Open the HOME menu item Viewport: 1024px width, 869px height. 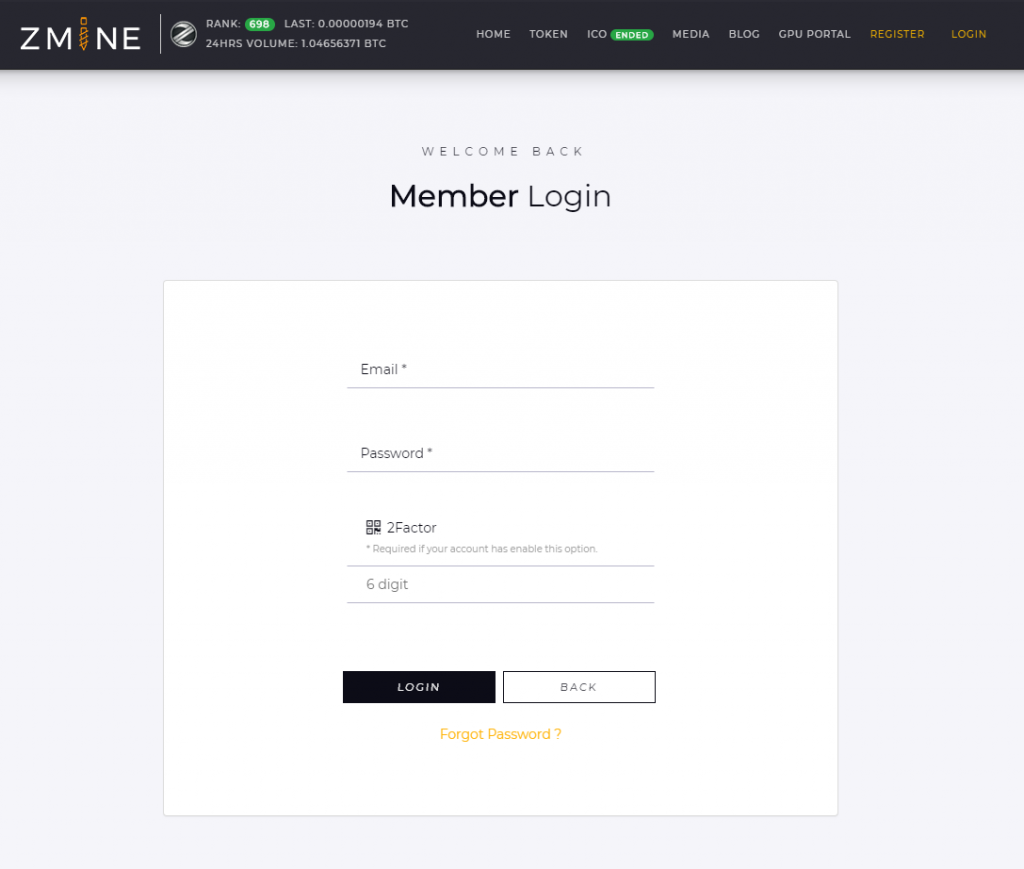click(x=493, y=34)
